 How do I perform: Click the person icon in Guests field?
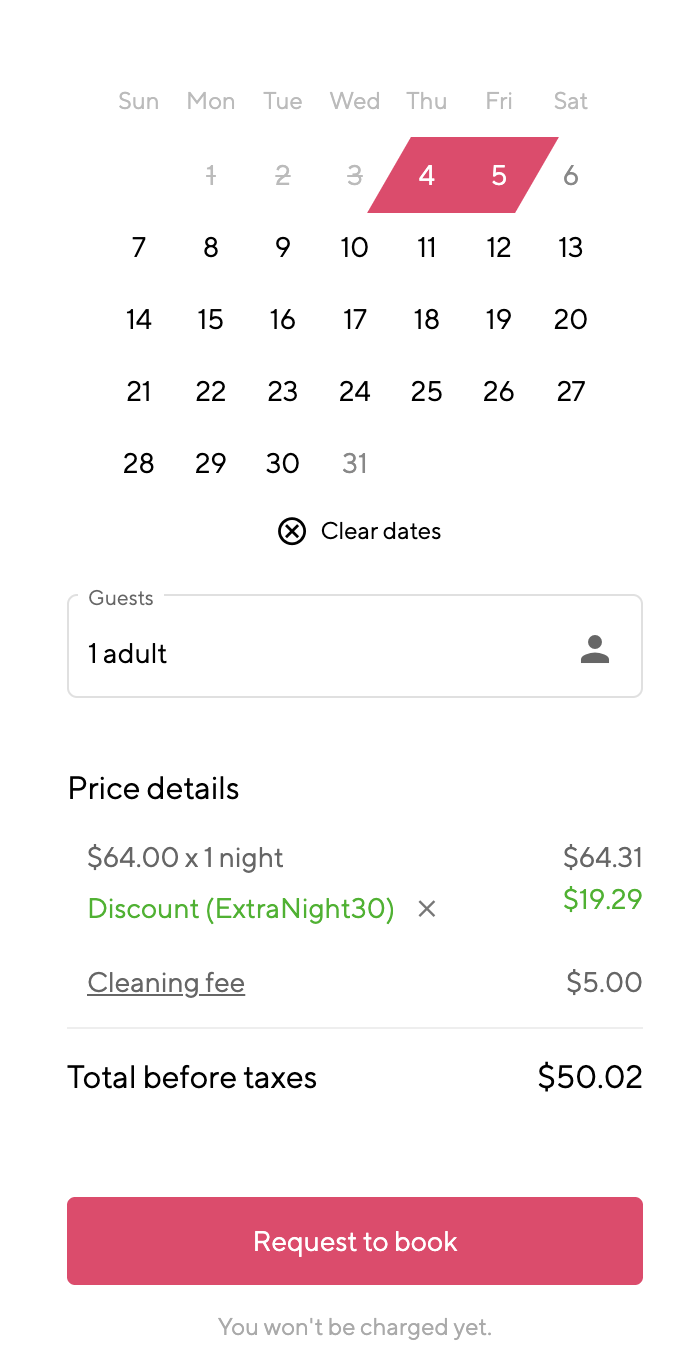[595, 649]
